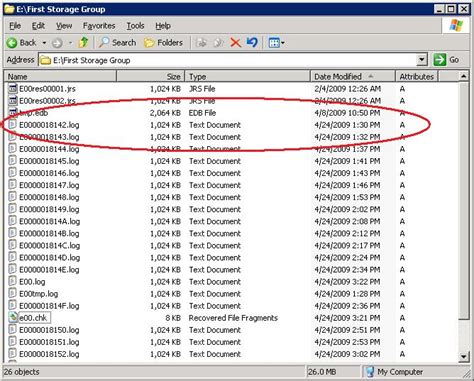The width and height of the screenshot is (474, 381).
Task: Click the red Delete X icon
Action: tap(235, 43)
